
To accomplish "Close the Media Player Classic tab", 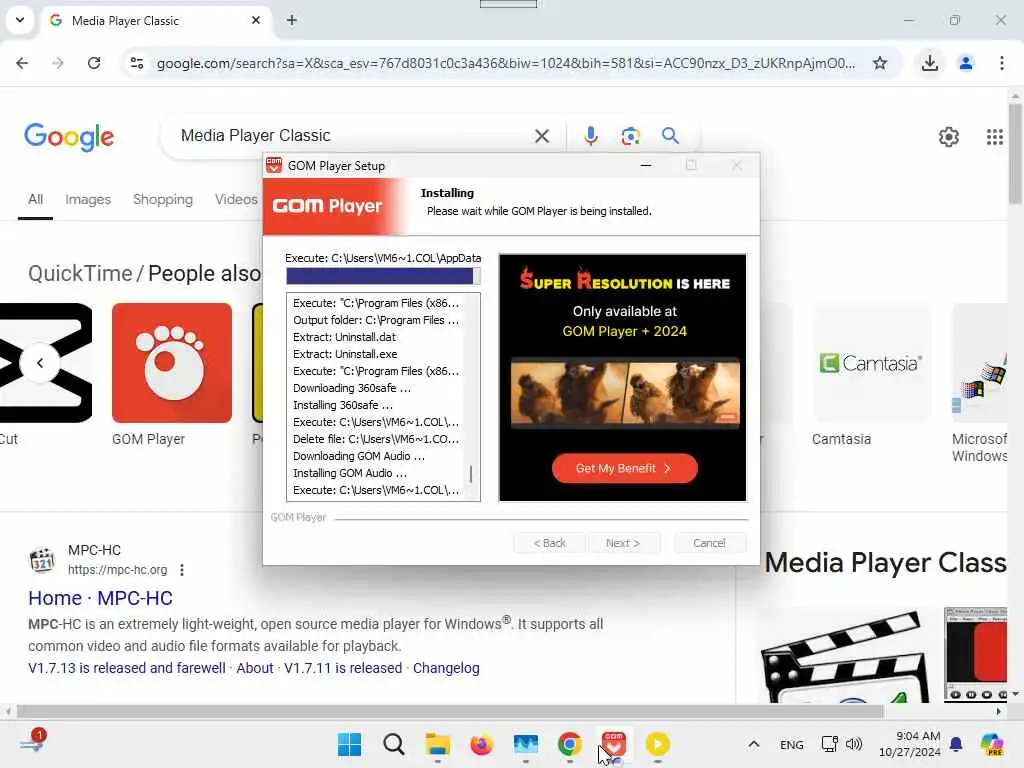I will click(x=256, y=20).
